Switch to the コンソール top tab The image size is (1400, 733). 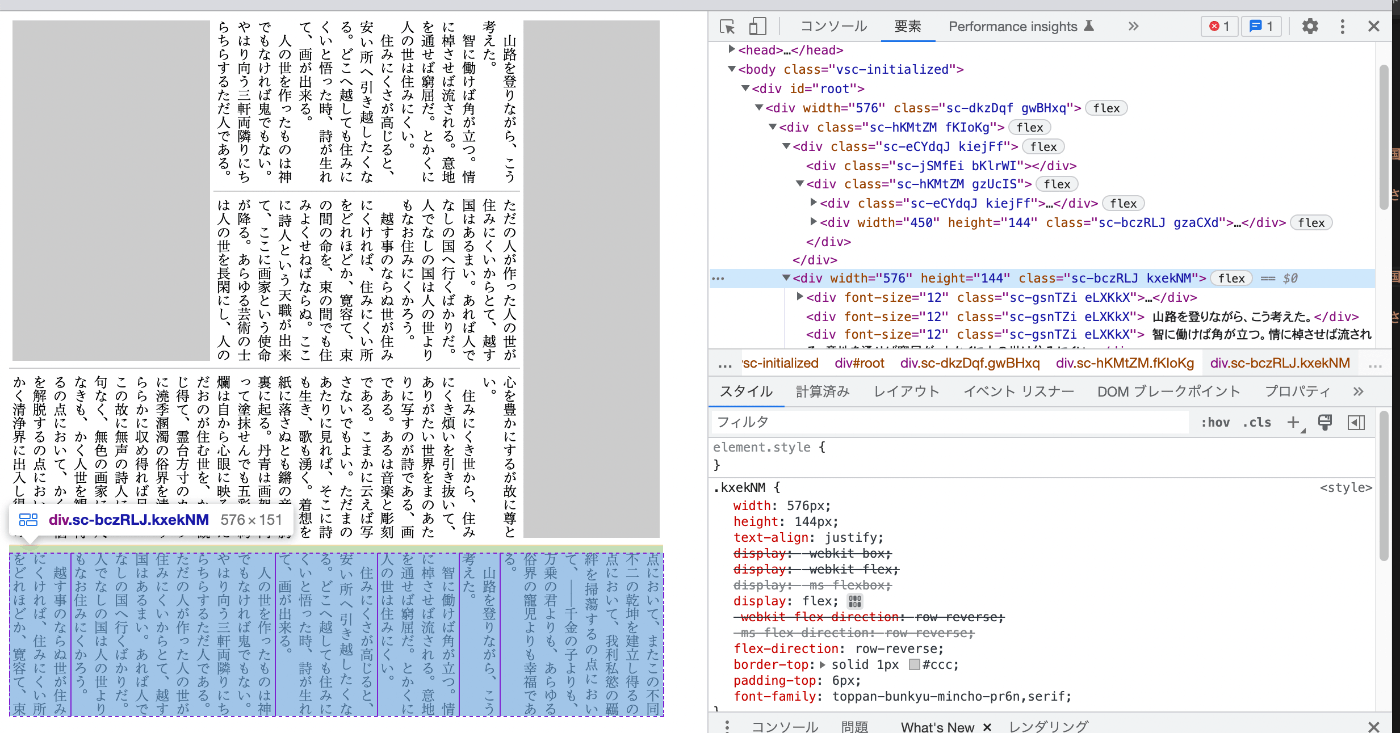coord(833,27)
